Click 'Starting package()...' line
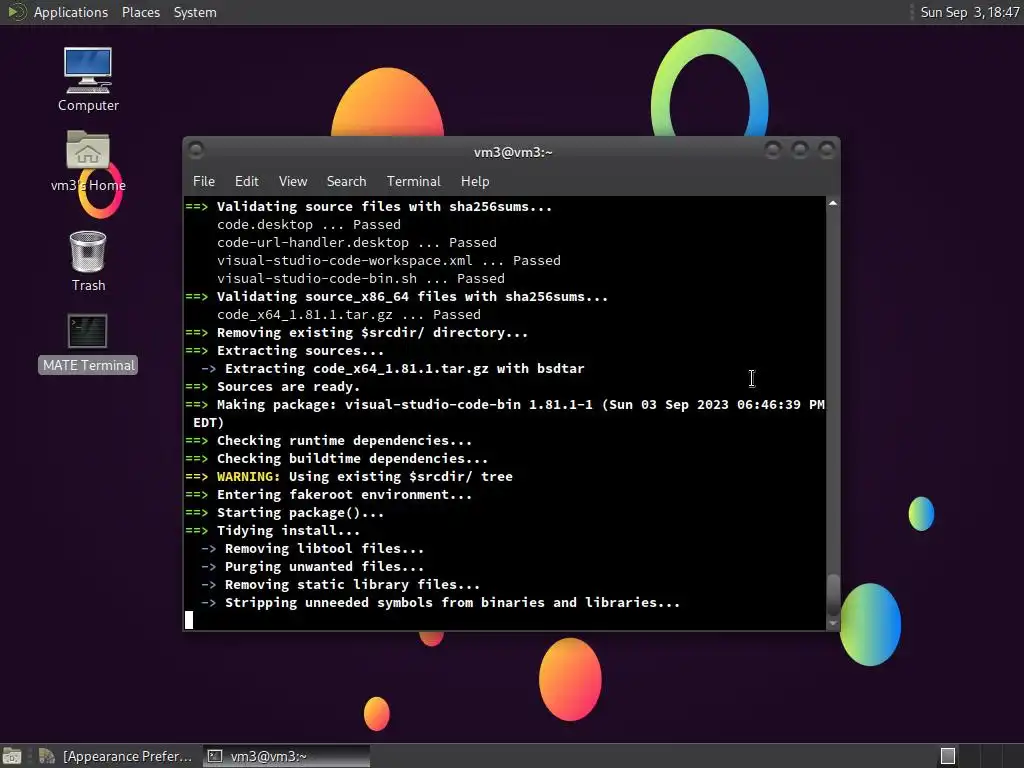Image resolution: width=1024 pixels, height=768 pixels. 300,513
